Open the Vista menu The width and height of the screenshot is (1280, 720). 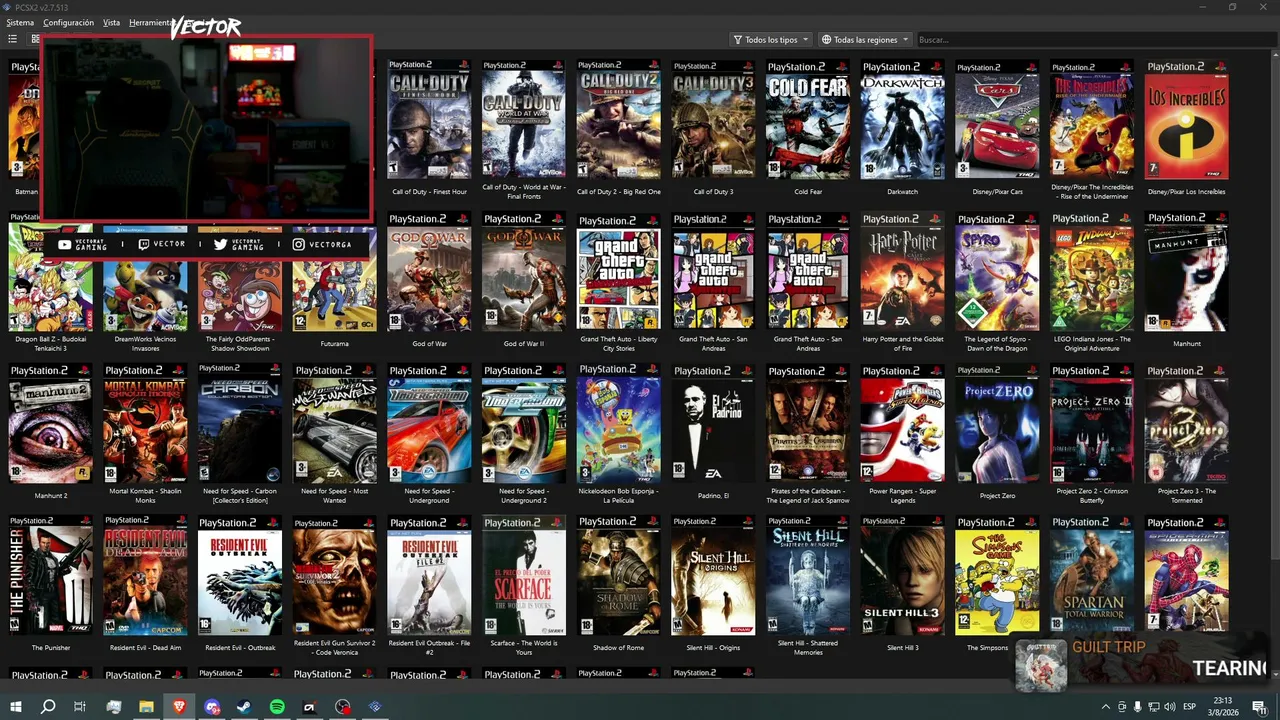point(112,22)
